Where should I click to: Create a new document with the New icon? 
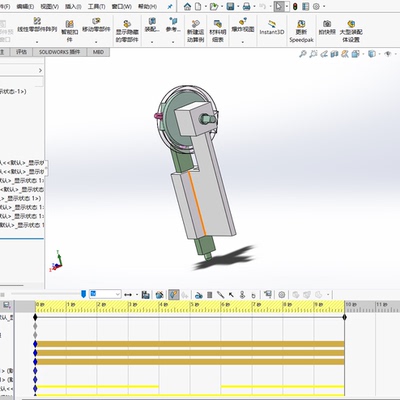tap(198, 6)
